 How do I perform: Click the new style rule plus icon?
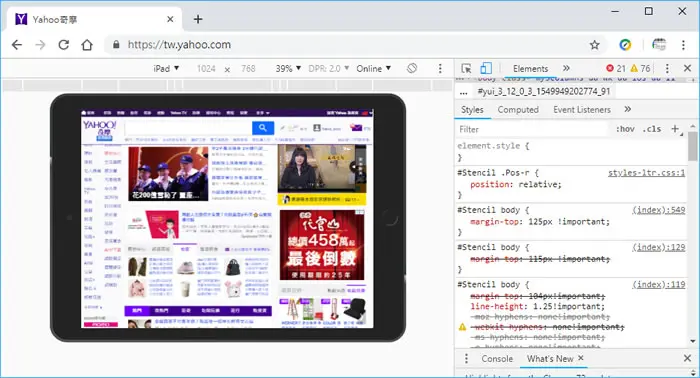pos(675,129)
